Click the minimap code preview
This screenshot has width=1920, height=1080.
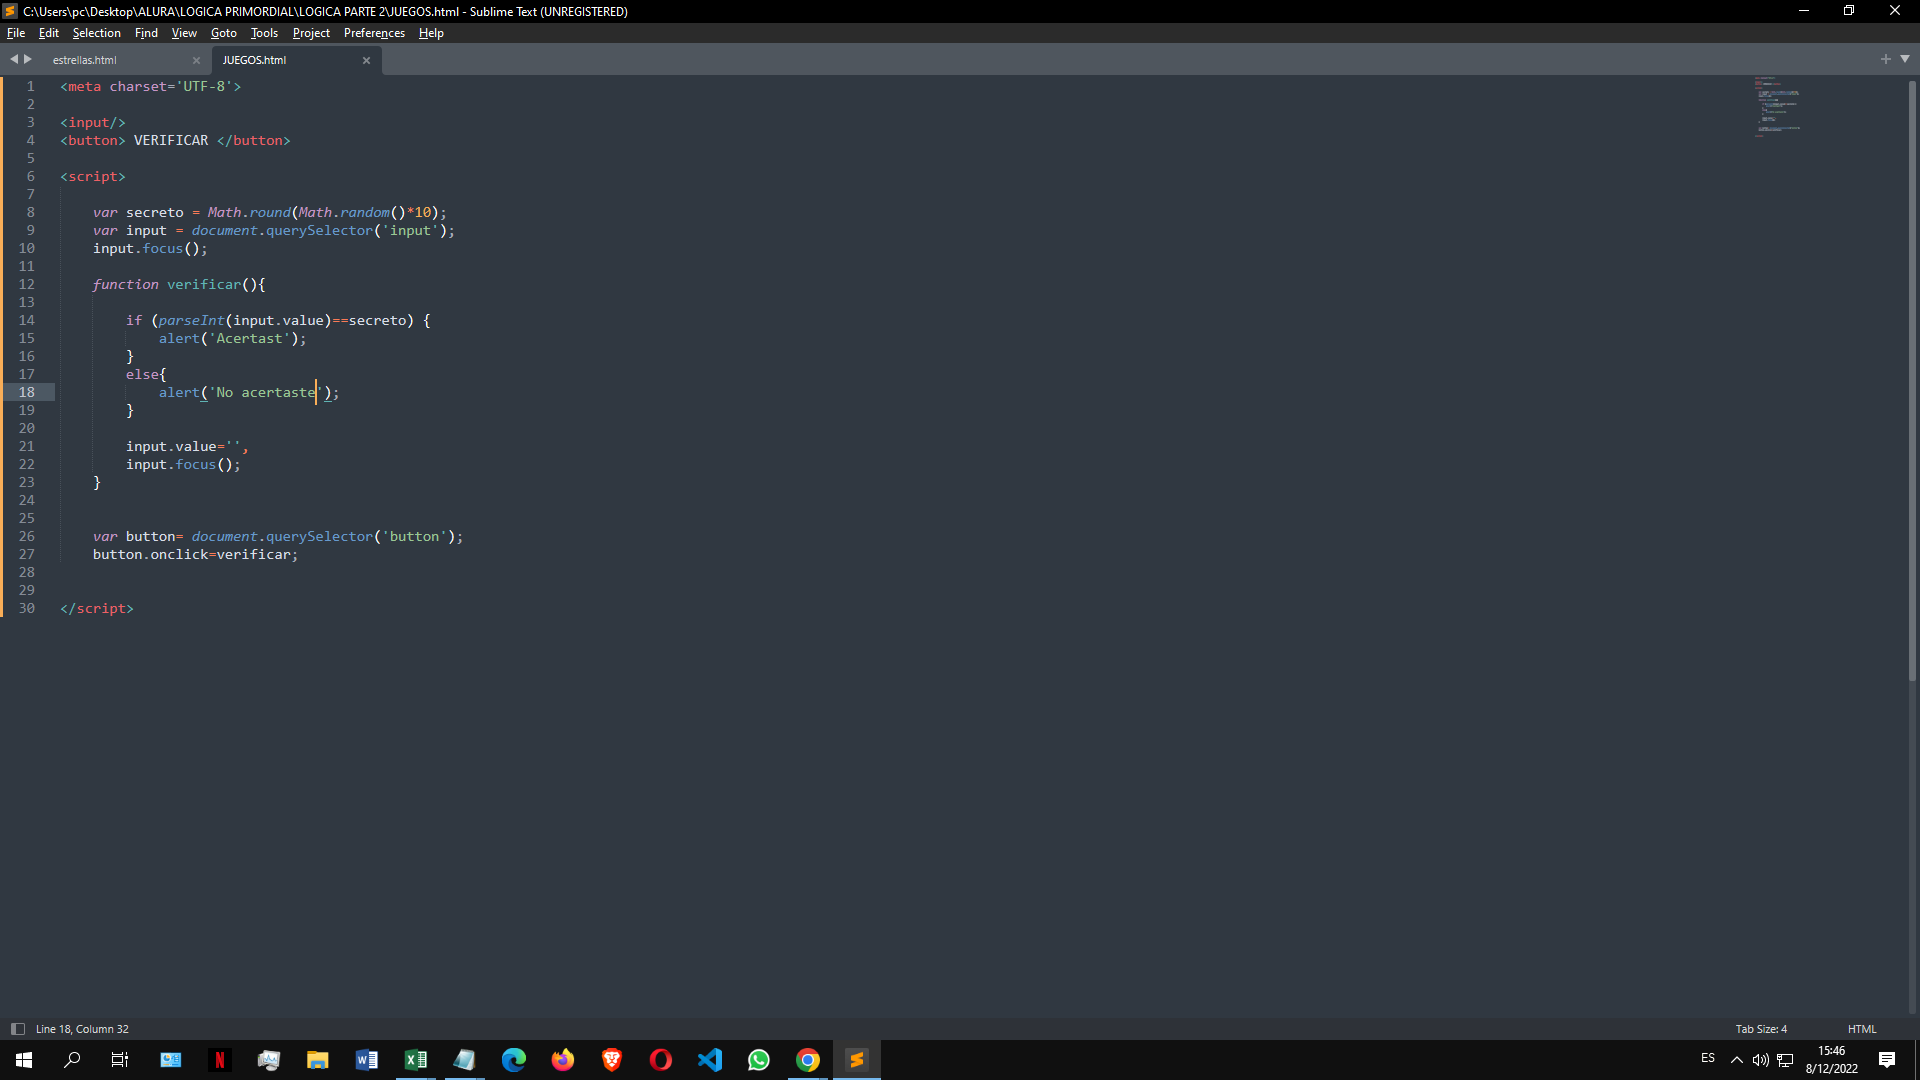click(1778, 106)
